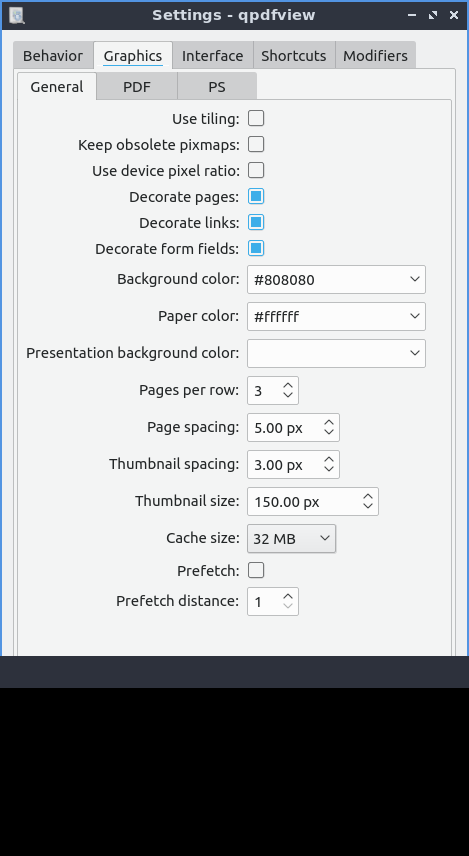The image size is (469, 856).
Task: Click the qpdfview app icon in title bar
Action: pyautogui.click(x=17, y=15)
